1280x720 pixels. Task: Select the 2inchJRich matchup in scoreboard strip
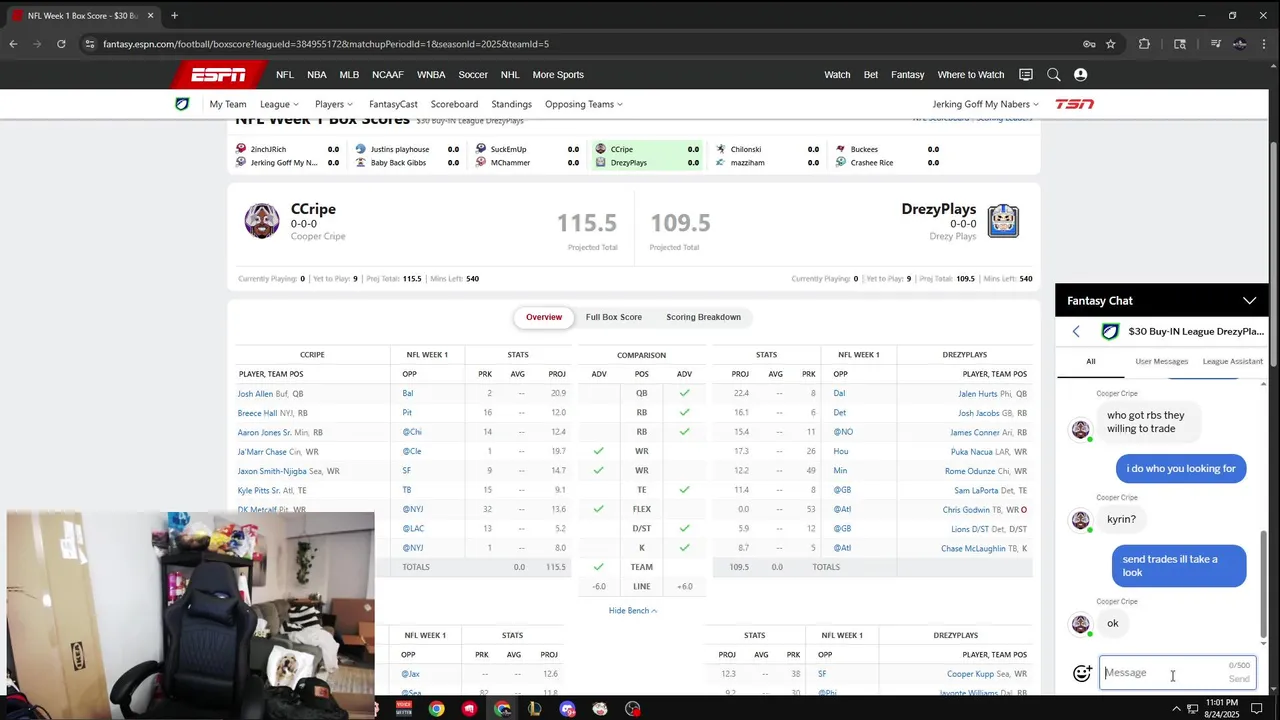tap(288, 156)
